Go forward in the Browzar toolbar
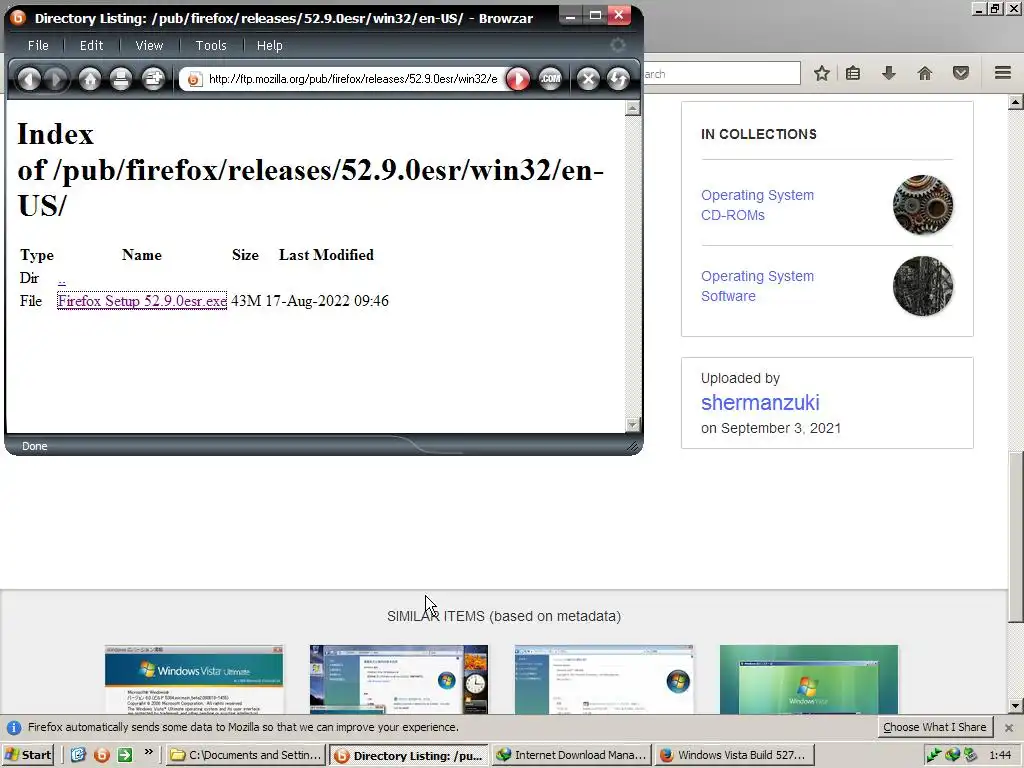 (56, 79)
